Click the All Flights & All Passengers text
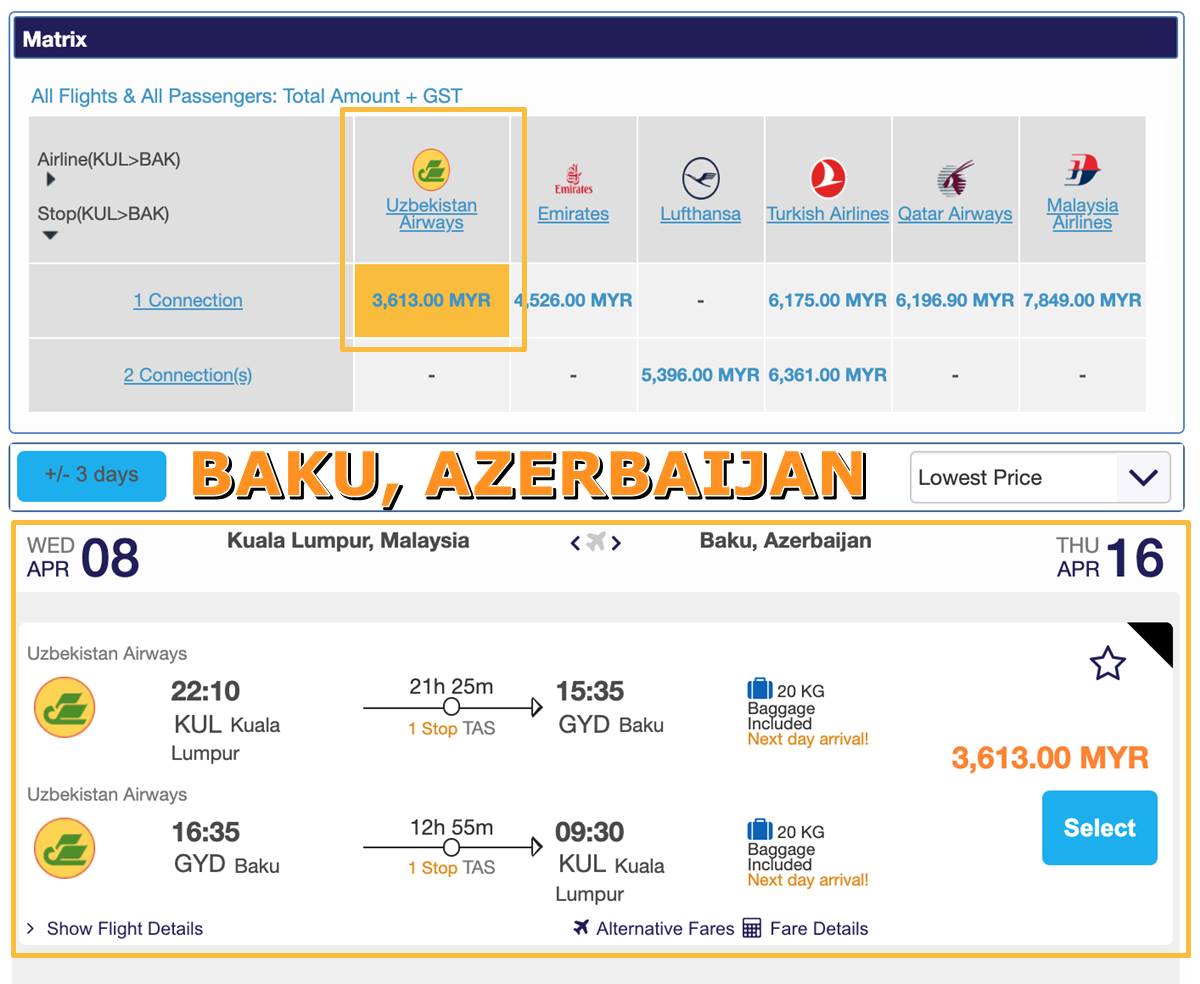 pyautogui.click(x=247, y=96)
